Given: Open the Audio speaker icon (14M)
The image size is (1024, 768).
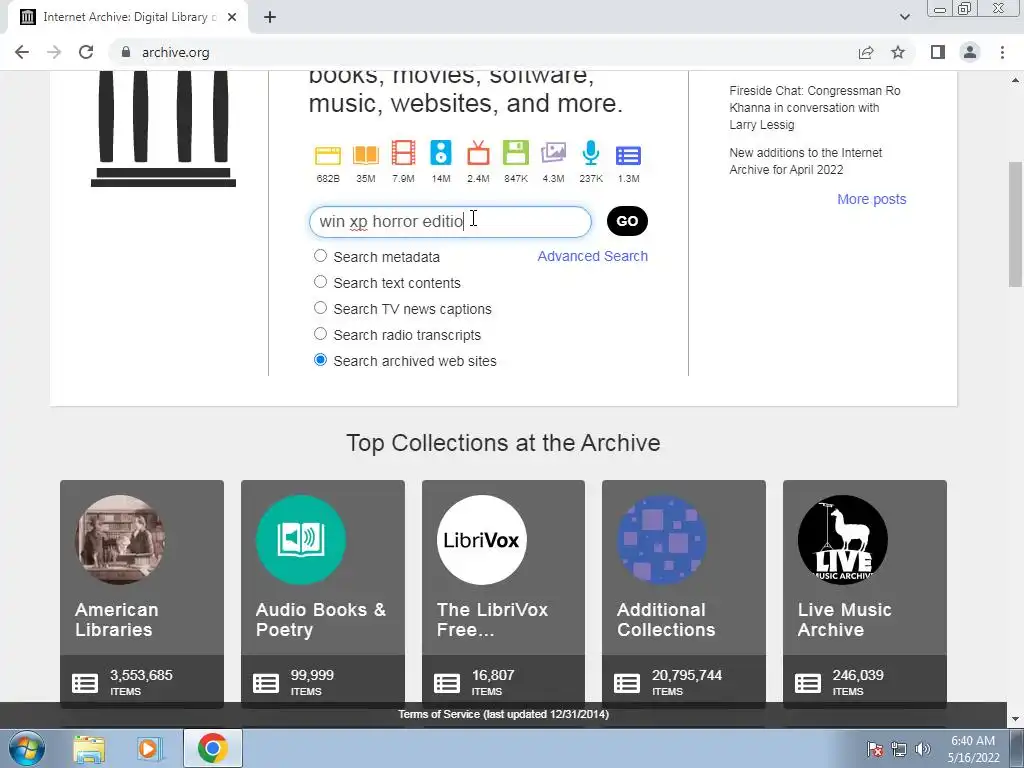Looking at the screenshot, I should pyautogui.click(x=441, y=153).
